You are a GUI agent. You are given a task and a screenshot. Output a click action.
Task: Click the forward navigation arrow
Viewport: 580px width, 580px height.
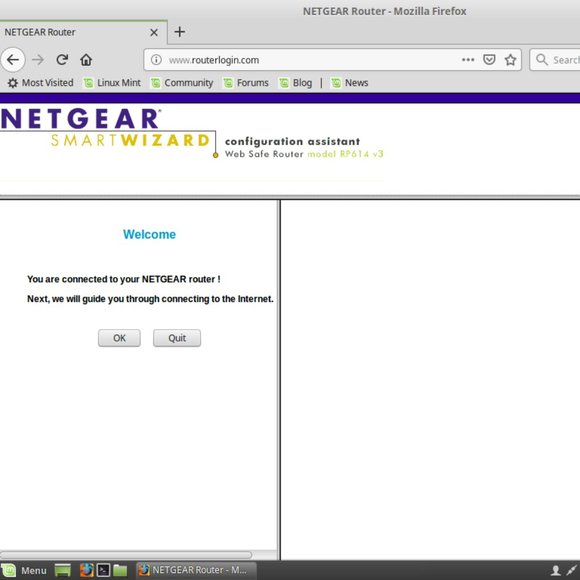(x=38, y=60)
